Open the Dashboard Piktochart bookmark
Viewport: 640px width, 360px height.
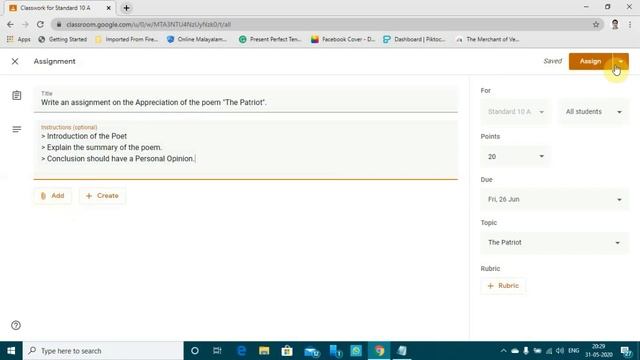pyautogui.click(x=414, y=39)
